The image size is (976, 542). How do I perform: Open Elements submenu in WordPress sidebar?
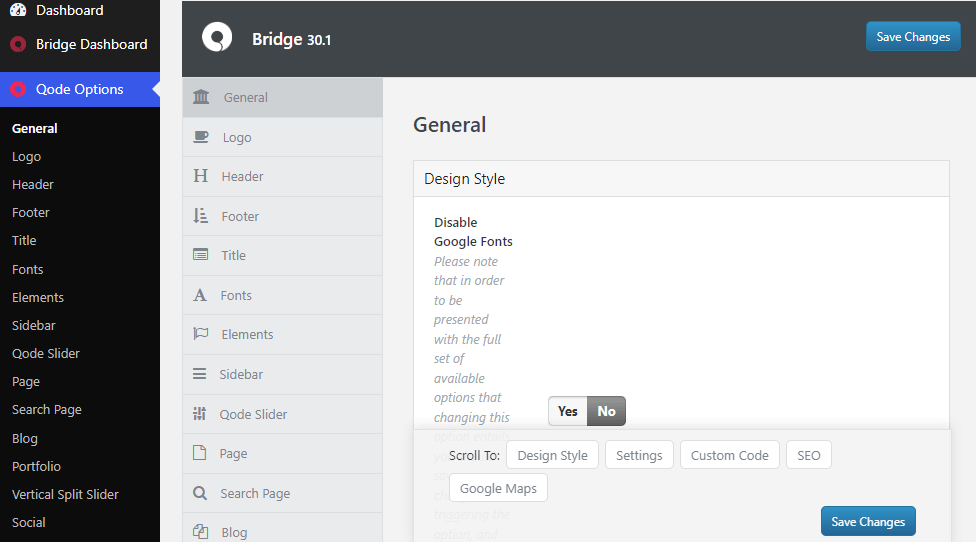[38, 297]
